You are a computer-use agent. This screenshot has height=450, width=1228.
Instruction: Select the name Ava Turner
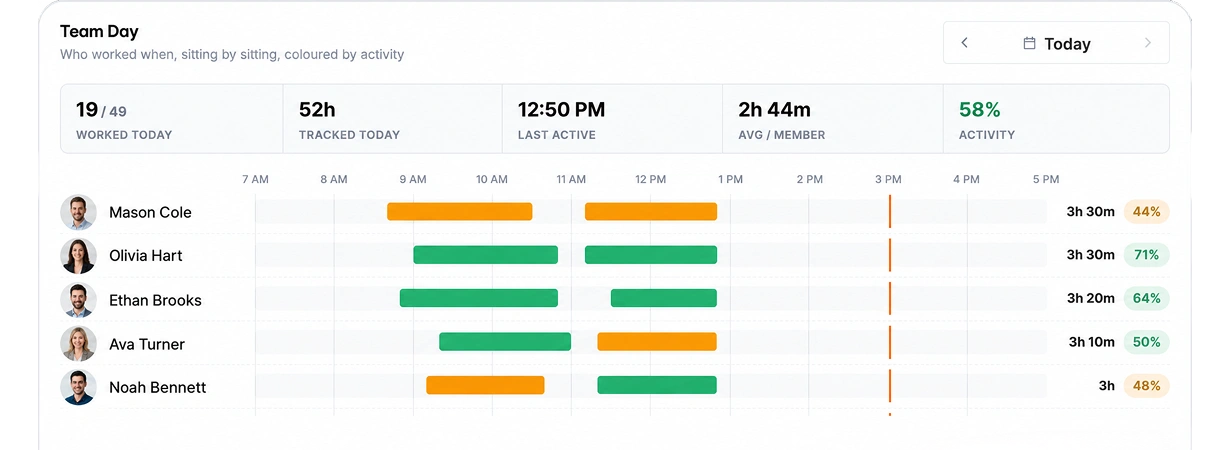(x=147, y=344)
